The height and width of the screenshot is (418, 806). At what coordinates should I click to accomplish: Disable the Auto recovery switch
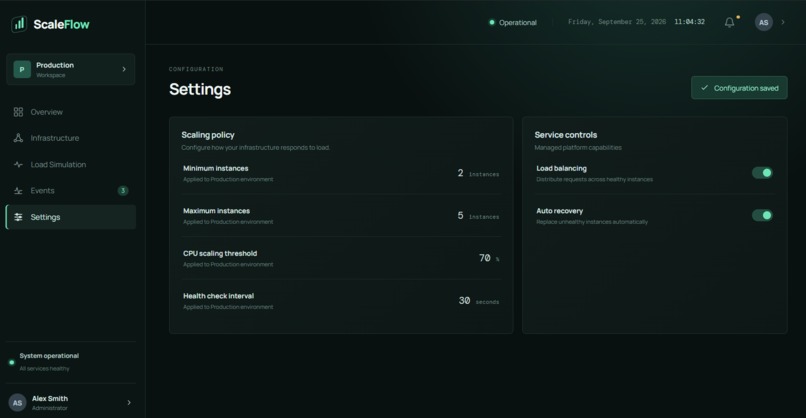[x=762, y=215]
